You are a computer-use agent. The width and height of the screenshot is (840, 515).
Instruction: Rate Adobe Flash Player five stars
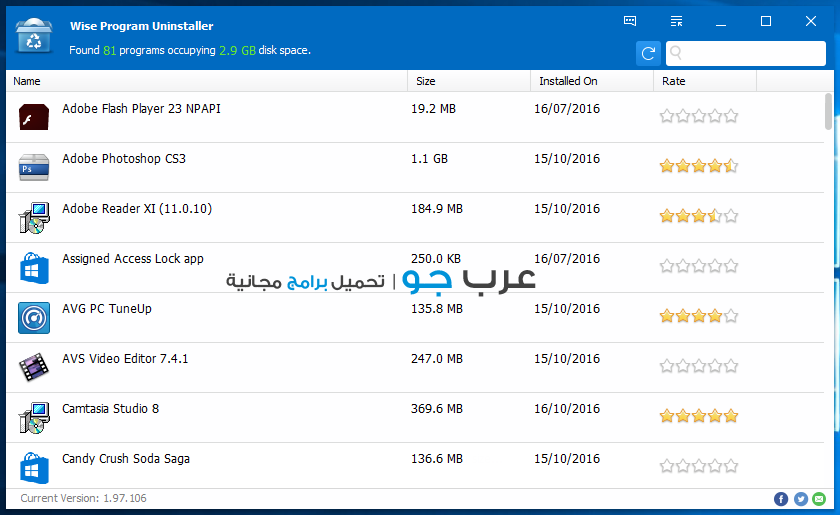(731, 116)
